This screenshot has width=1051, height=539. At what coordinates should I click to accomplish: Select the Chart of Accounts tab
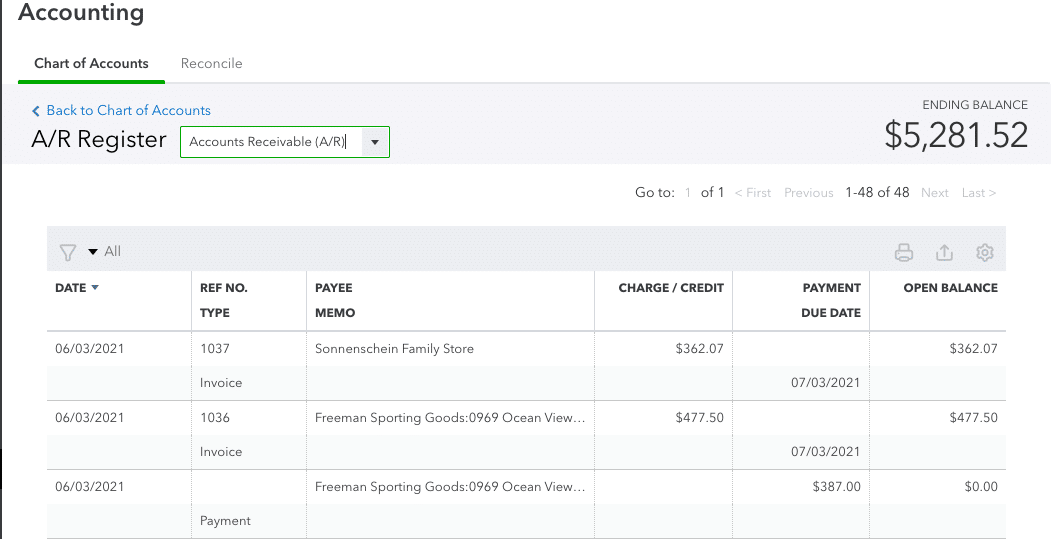(x=91, y=63)
